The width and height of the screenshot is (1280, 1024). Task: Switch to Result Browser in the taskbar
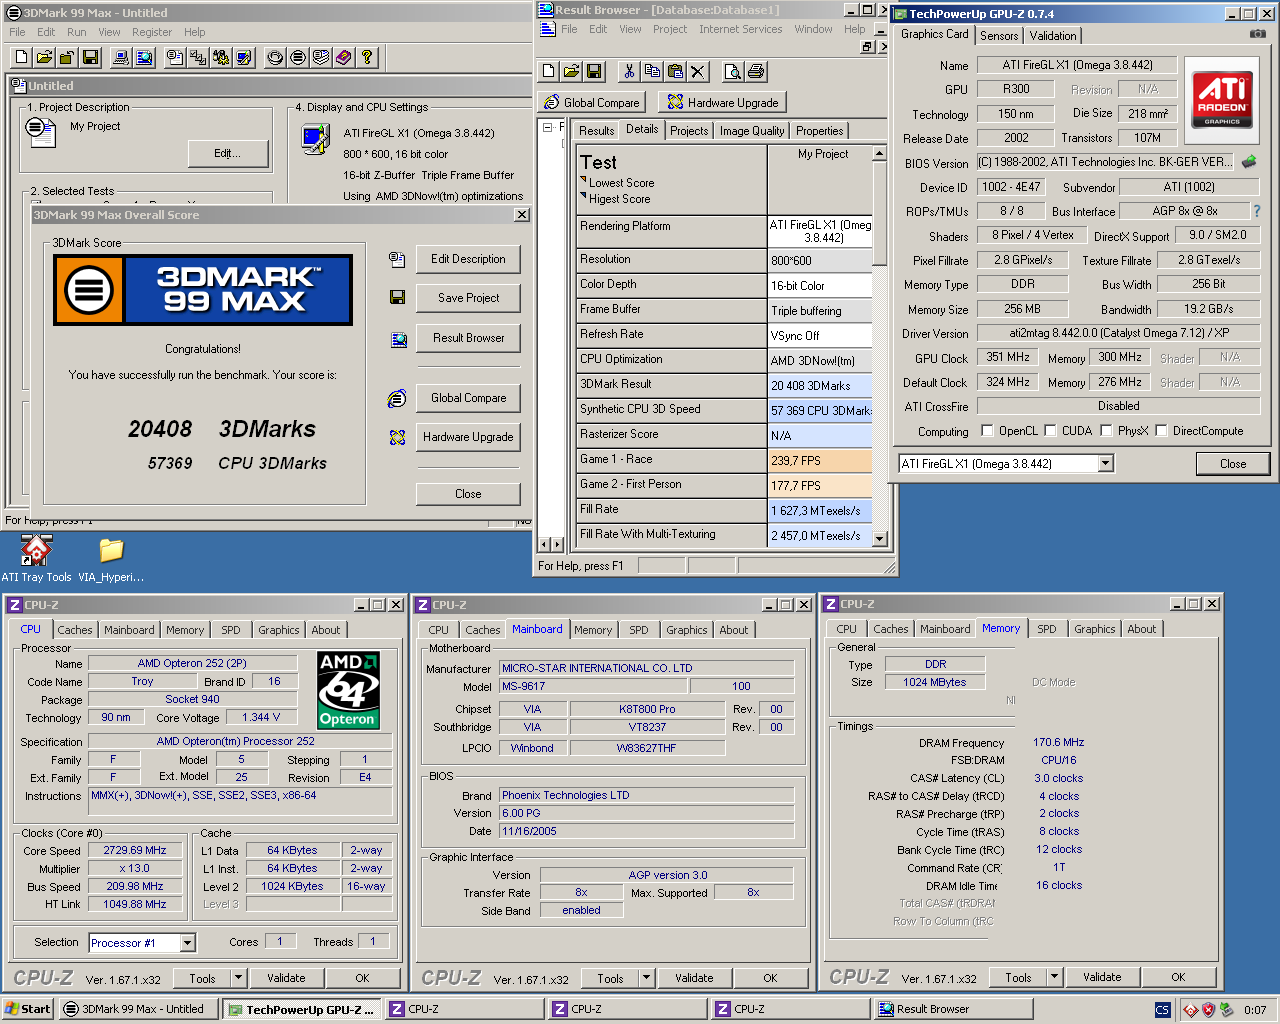tap(952, 1010)
